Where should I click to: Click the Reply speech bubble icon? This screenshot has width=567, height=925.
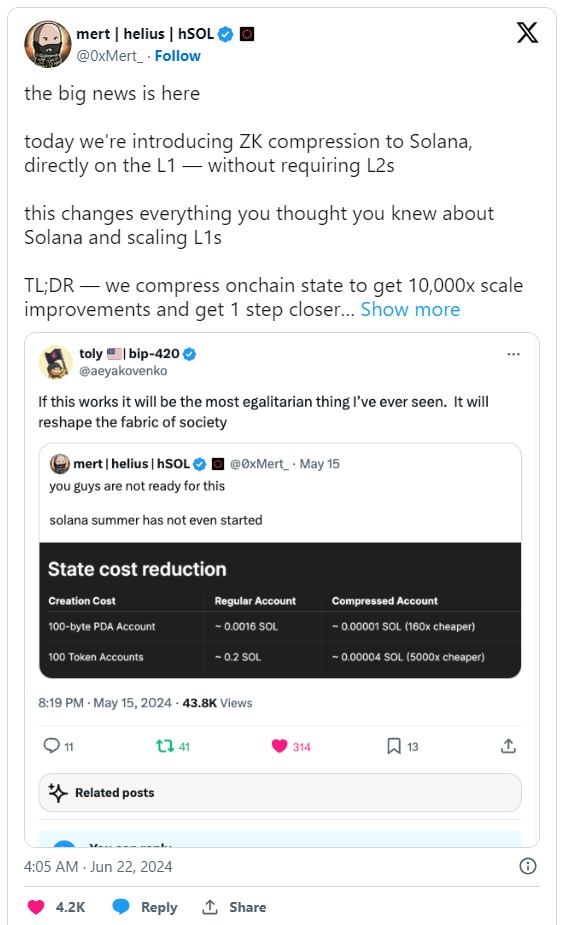[x=121, y=907]
